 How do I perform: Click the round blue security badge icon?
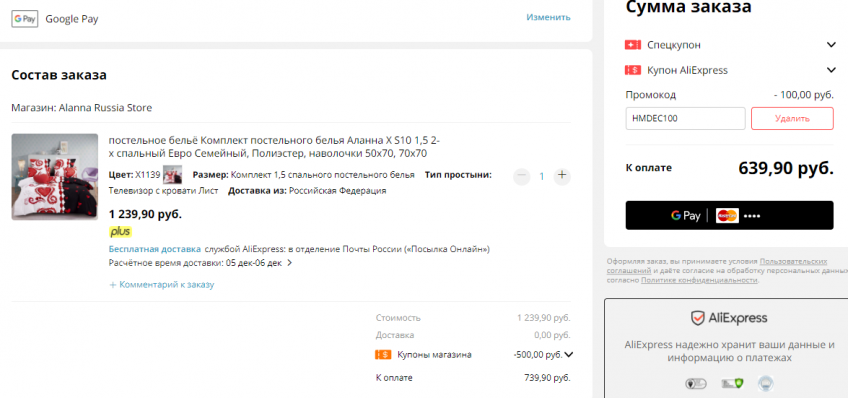pos(766,384)
